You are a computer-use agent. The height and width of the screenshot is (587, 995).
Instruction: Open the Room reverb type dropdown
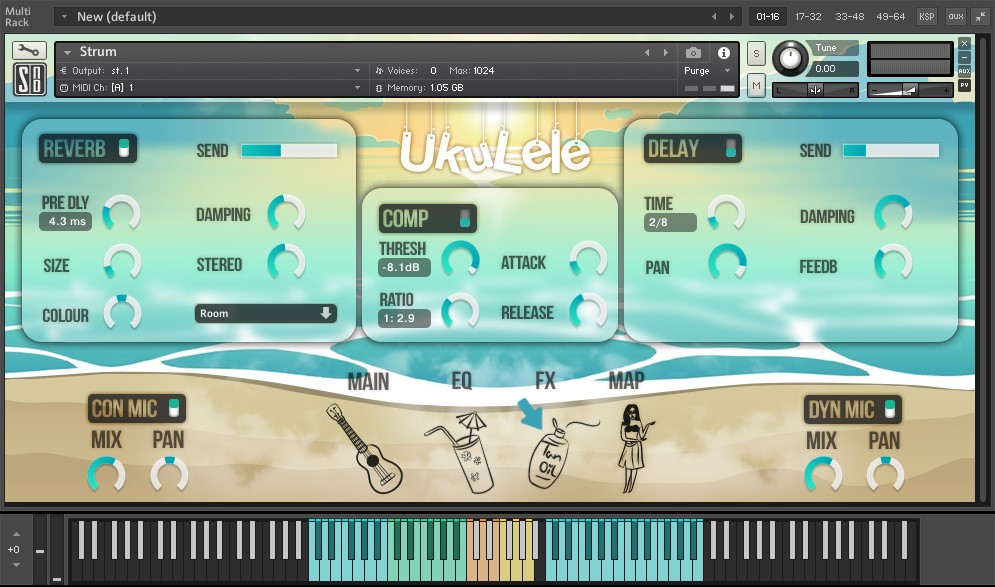click(x=265, y=313)
